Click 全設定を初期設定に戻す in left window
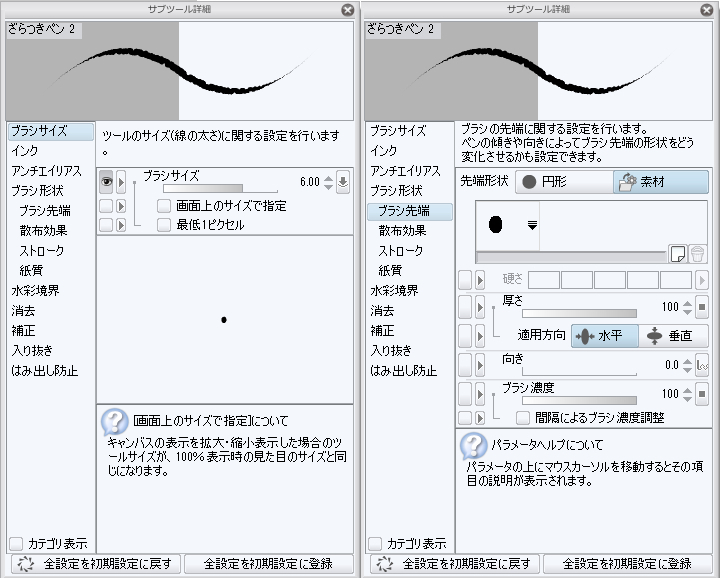Image resolution: width=720 pixels, height=578 pixels. coord(96,564)
